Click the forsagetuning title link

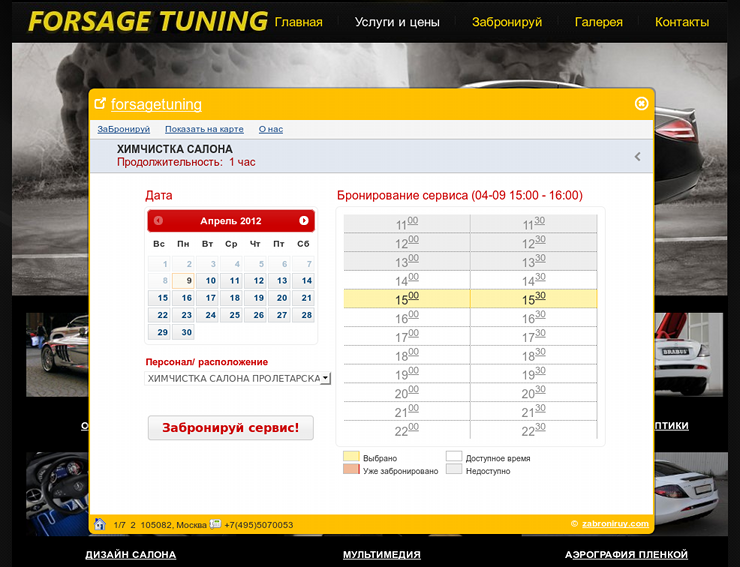(x=156, y=104)
